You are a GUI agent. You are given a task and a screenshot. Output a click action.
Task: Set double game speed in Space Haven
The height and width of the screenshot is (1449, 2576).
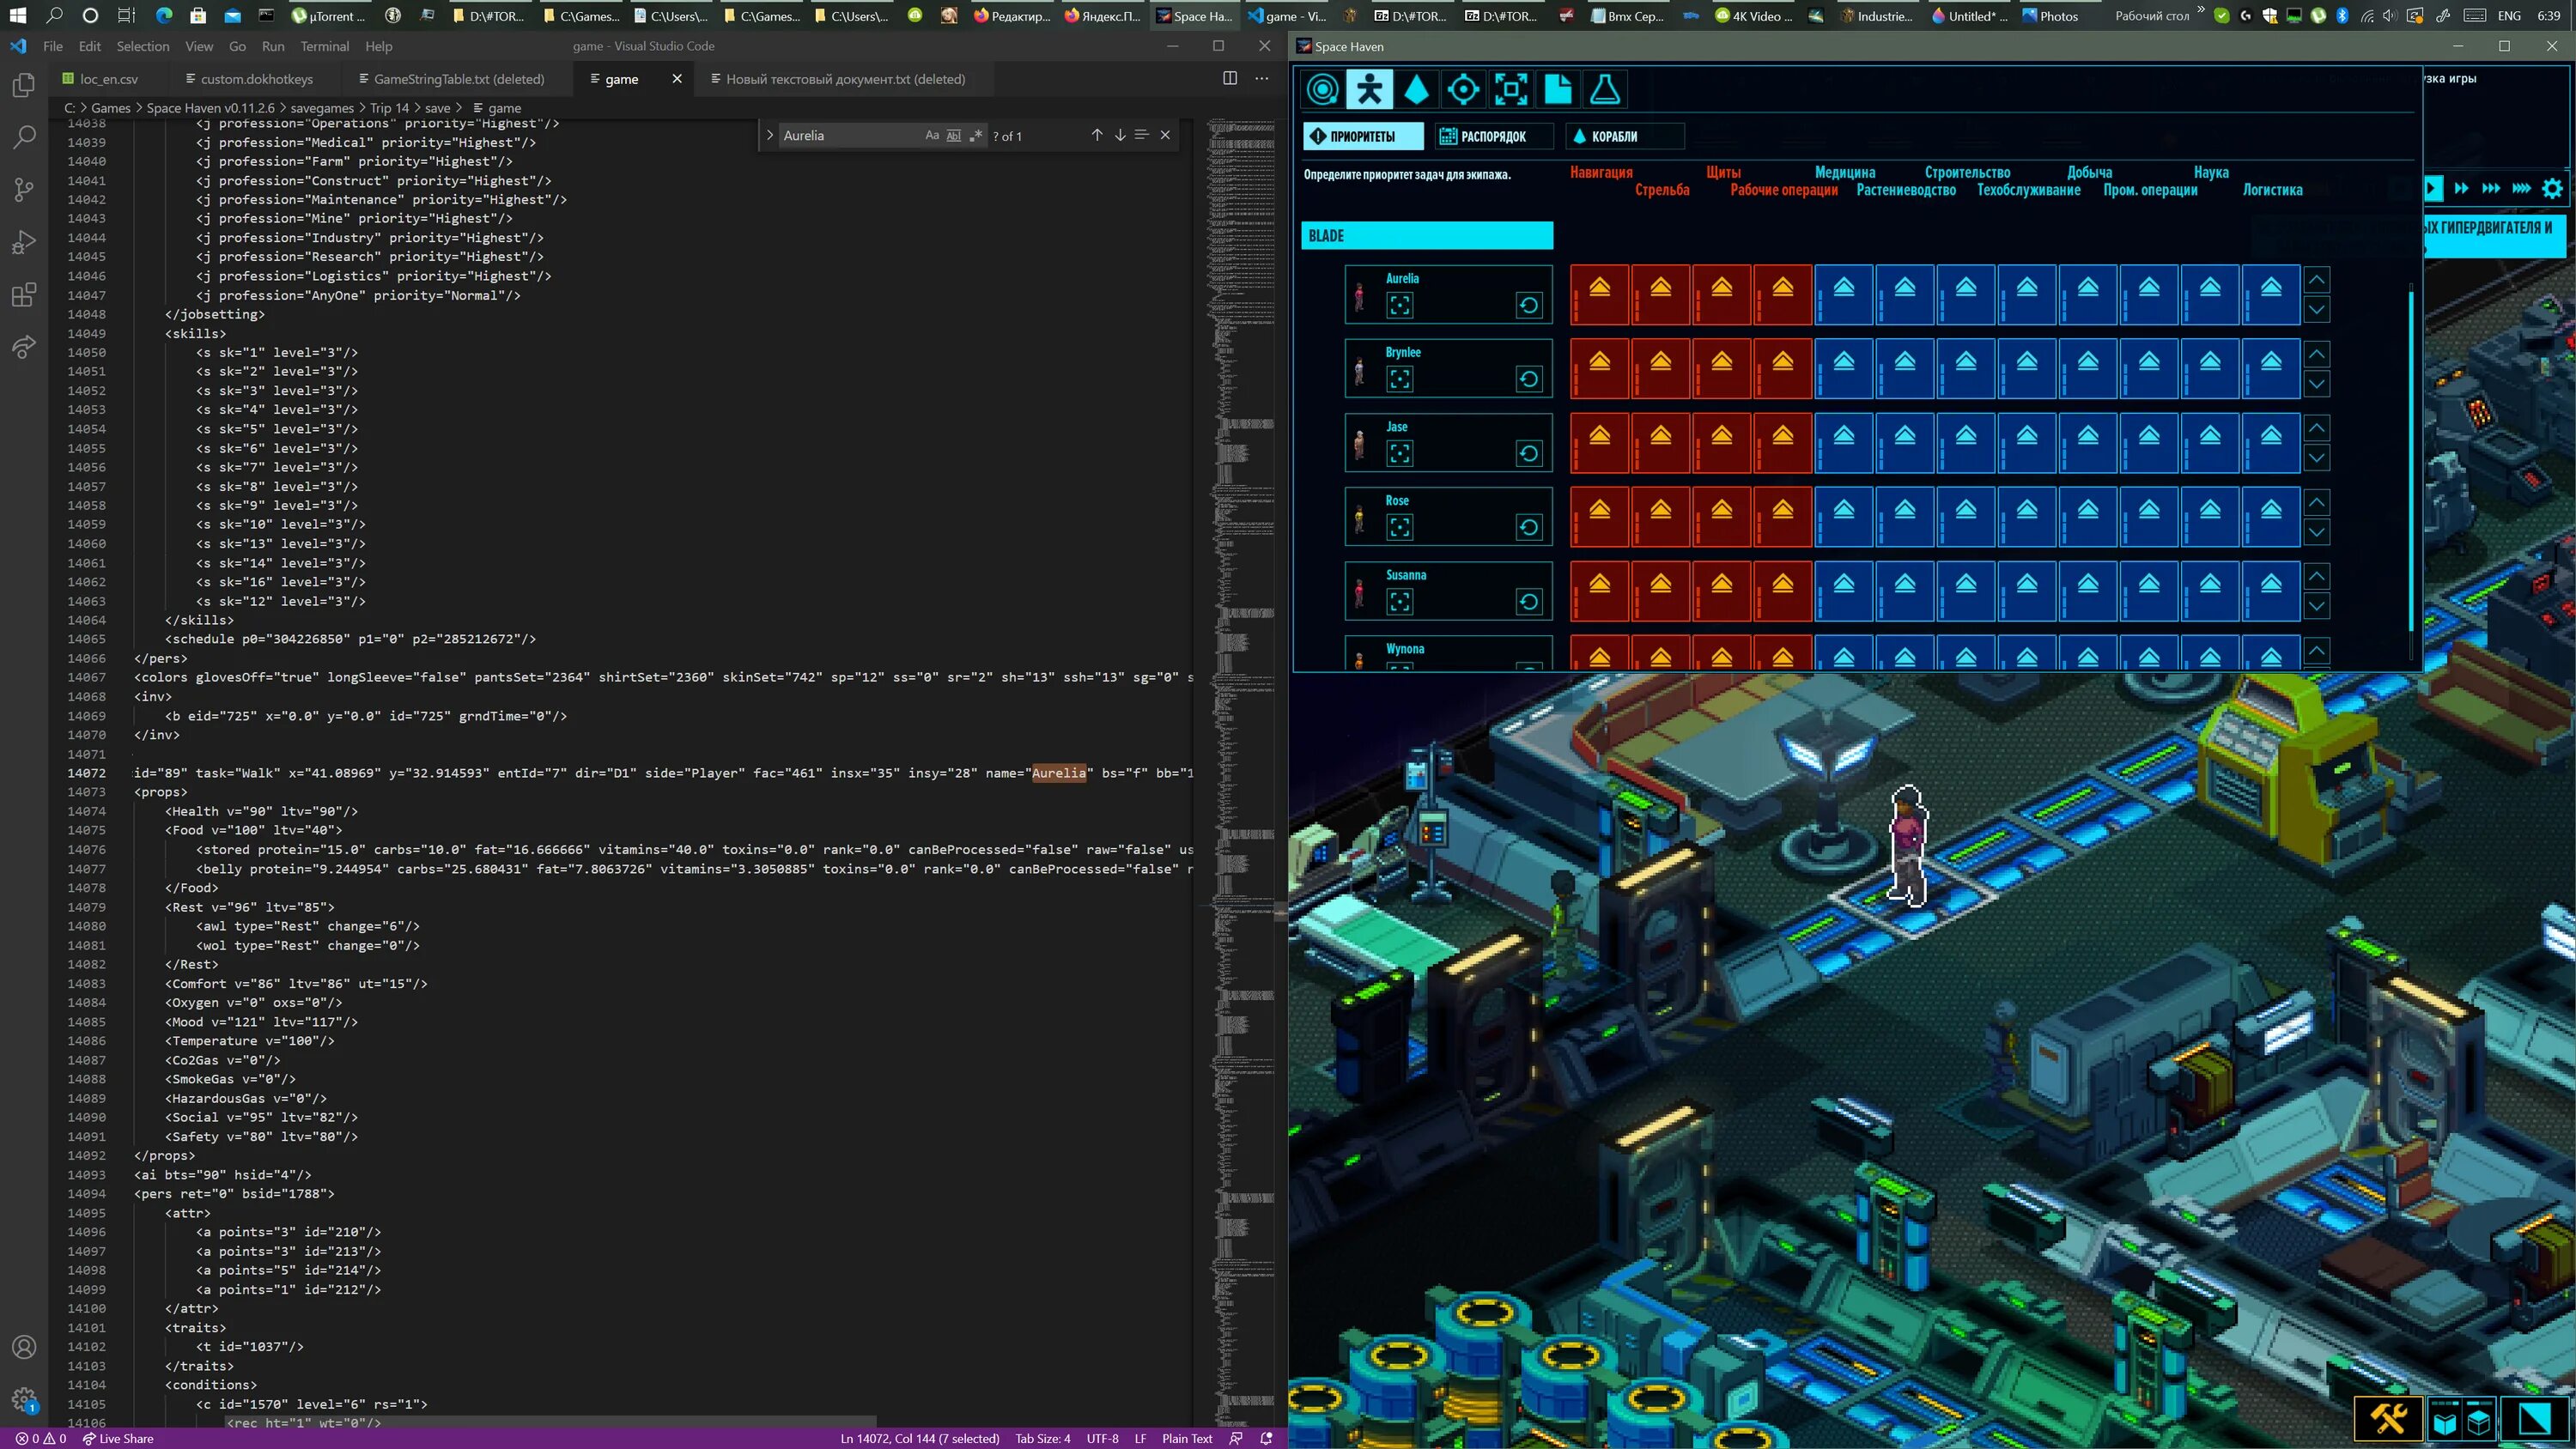(x=2461, y=188)
